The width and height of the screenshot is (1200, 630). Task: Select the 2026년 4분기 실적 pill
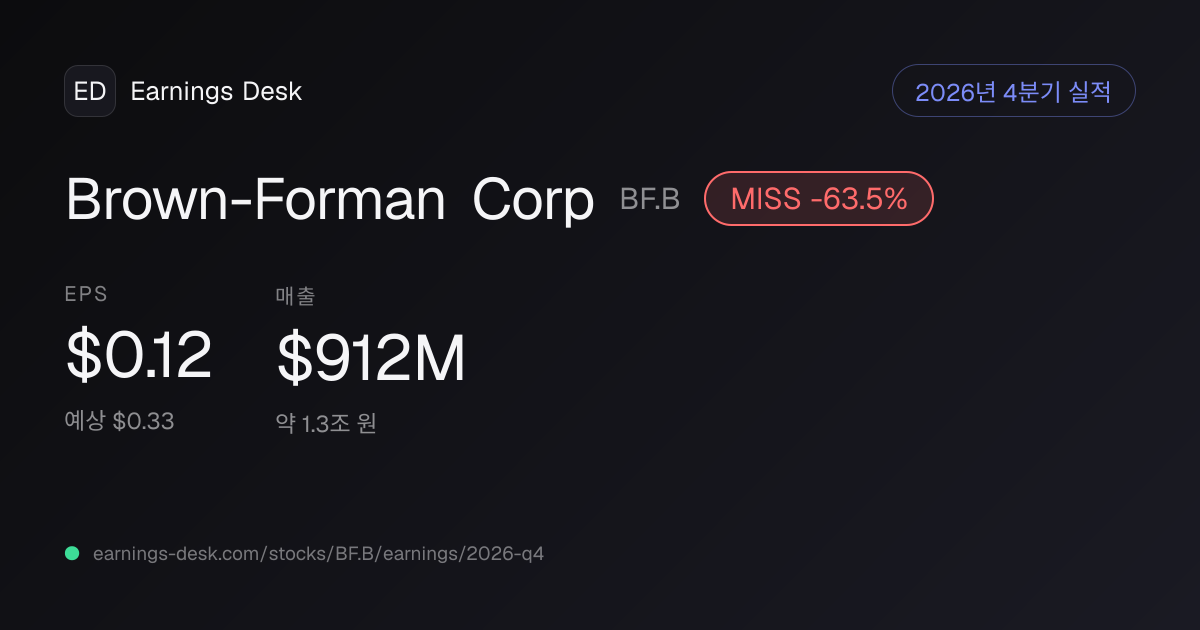point(1013,91)
